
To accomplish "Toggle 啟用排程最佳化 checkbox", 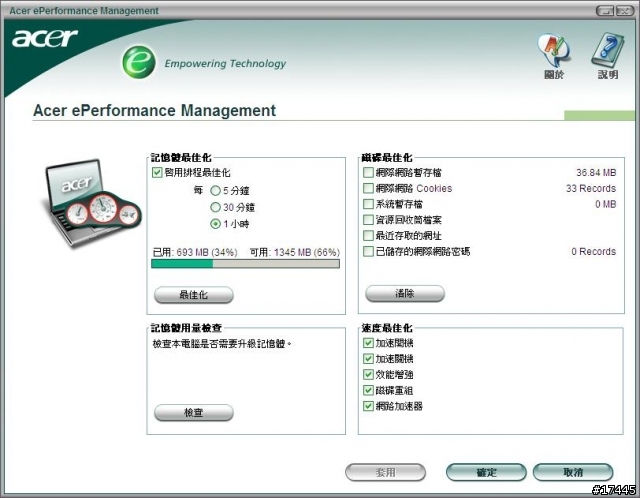I will (157, 172).
